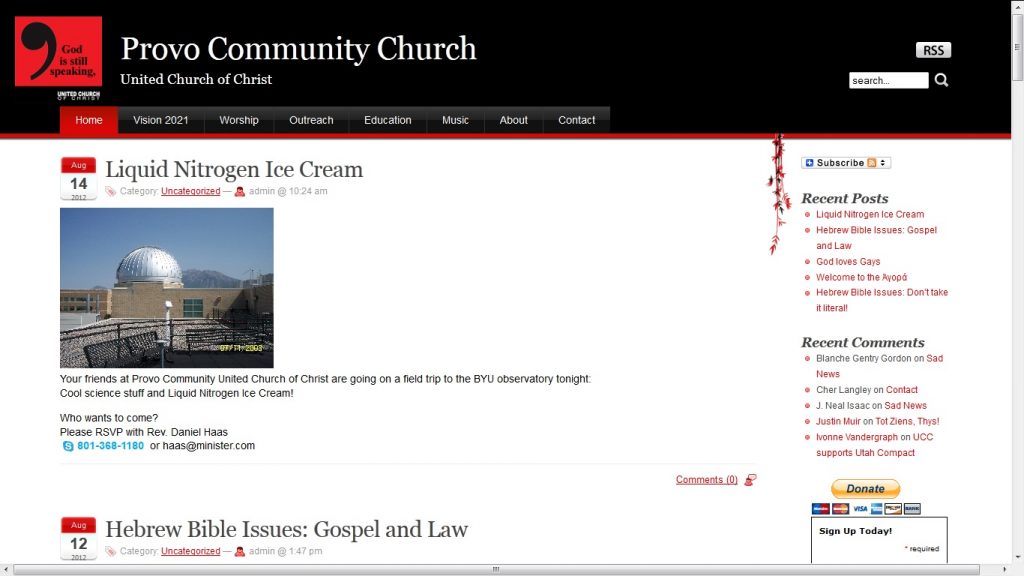The height and width of the screenshot is (576, 1024).
Task: Open Cher Langley's comment on Contact
Action: click(902, 390)
